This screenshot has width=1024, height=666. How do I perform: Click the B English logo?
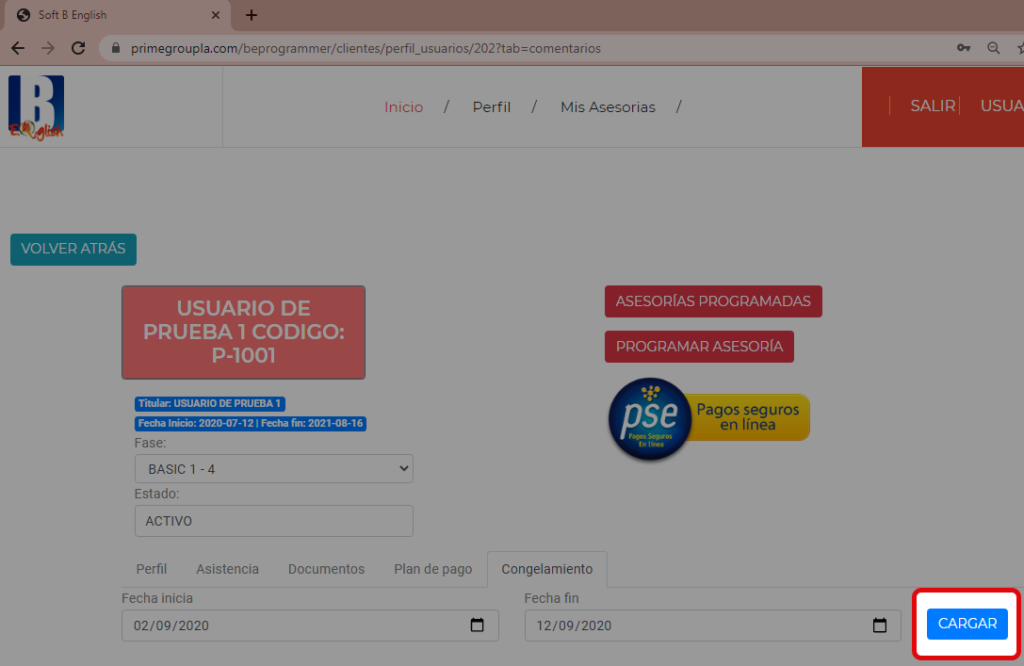pos(36,107)
